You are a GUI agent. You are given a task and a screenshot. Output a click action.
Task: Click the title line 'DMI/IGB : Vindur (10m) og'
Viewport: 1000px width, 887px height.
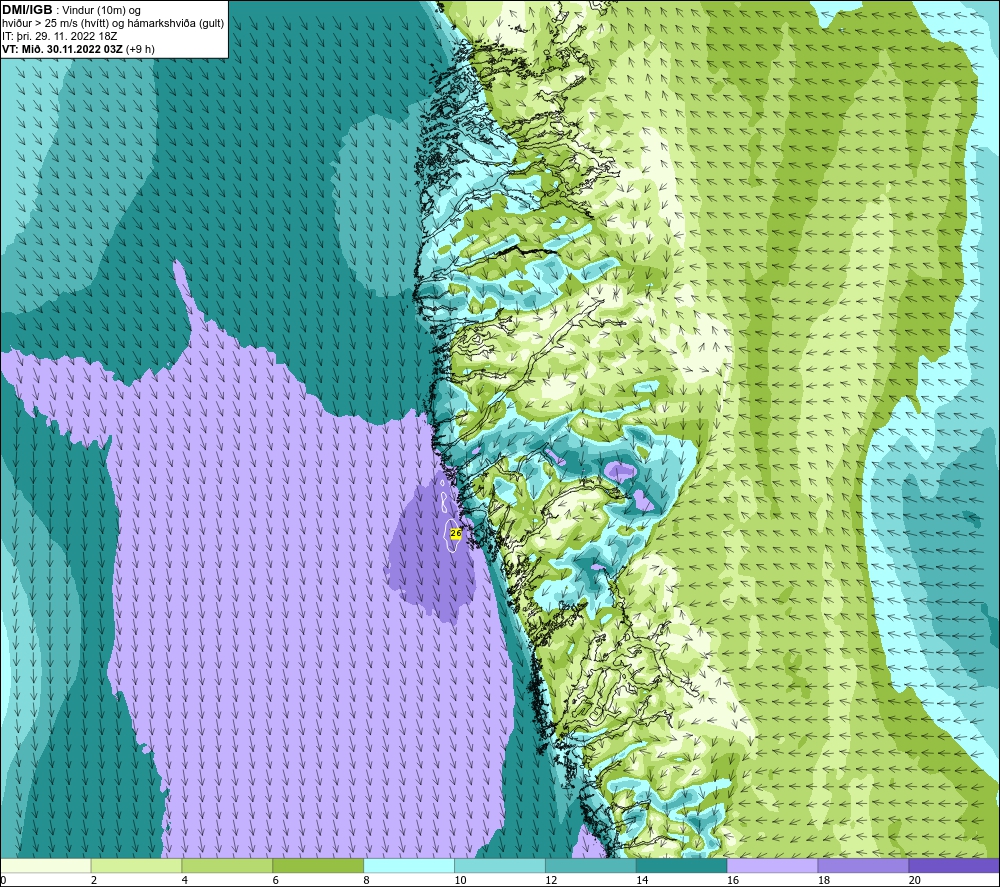(71, 10)
